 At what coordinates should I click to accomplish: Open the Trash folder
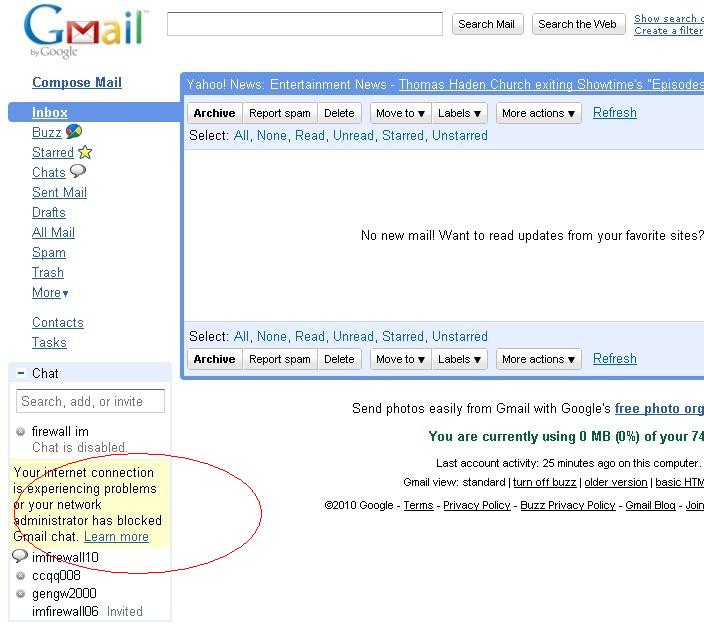click(48, 273)
